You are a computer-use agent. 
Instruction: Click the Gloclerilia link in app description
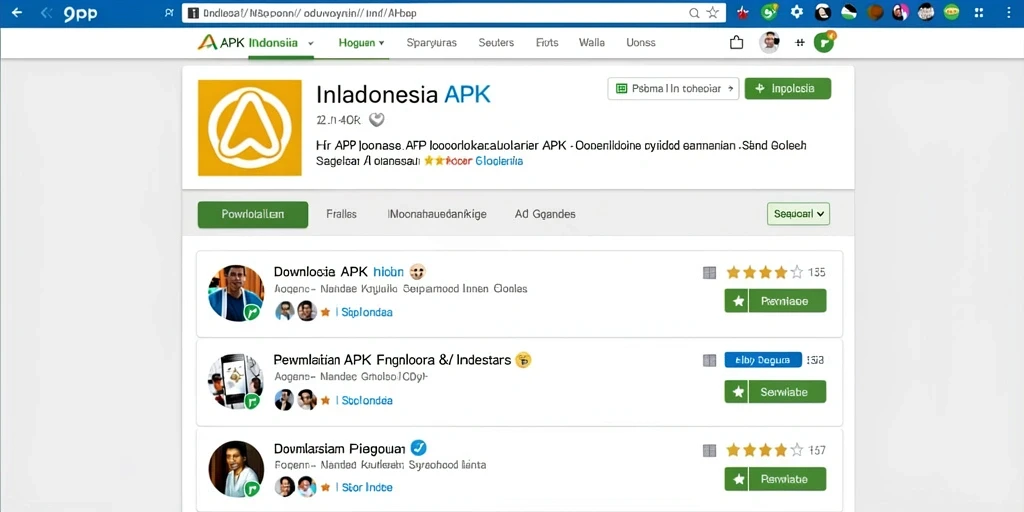499,161
